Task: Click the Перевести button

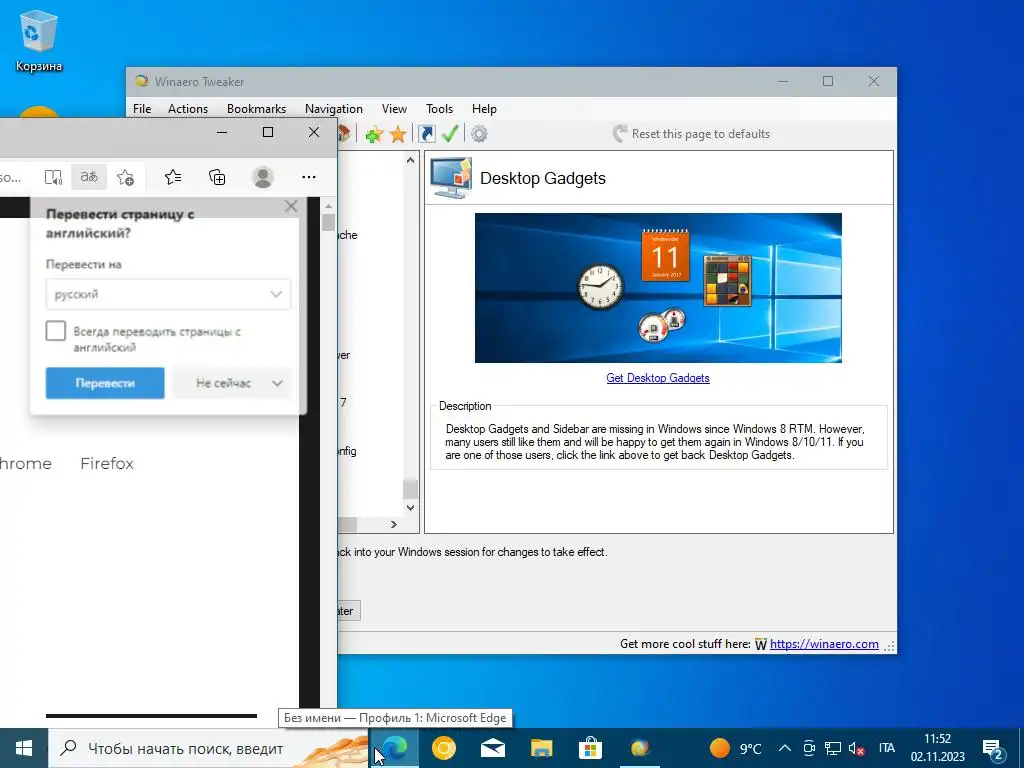Action: pyautogui.click(x=105, y=383)
